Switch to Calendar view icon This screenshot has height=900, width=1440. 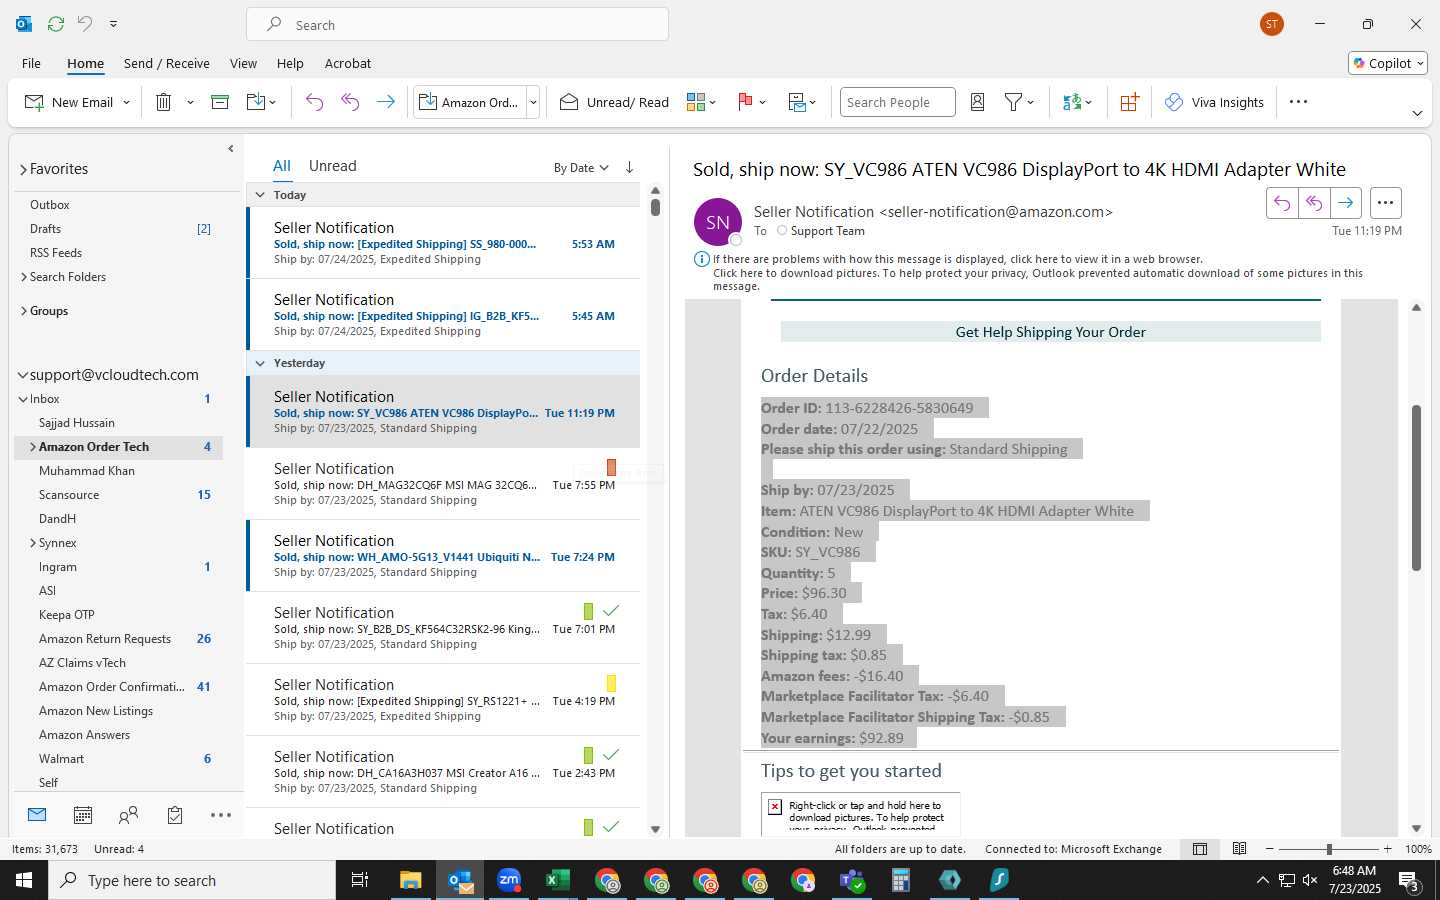point(83,815)
